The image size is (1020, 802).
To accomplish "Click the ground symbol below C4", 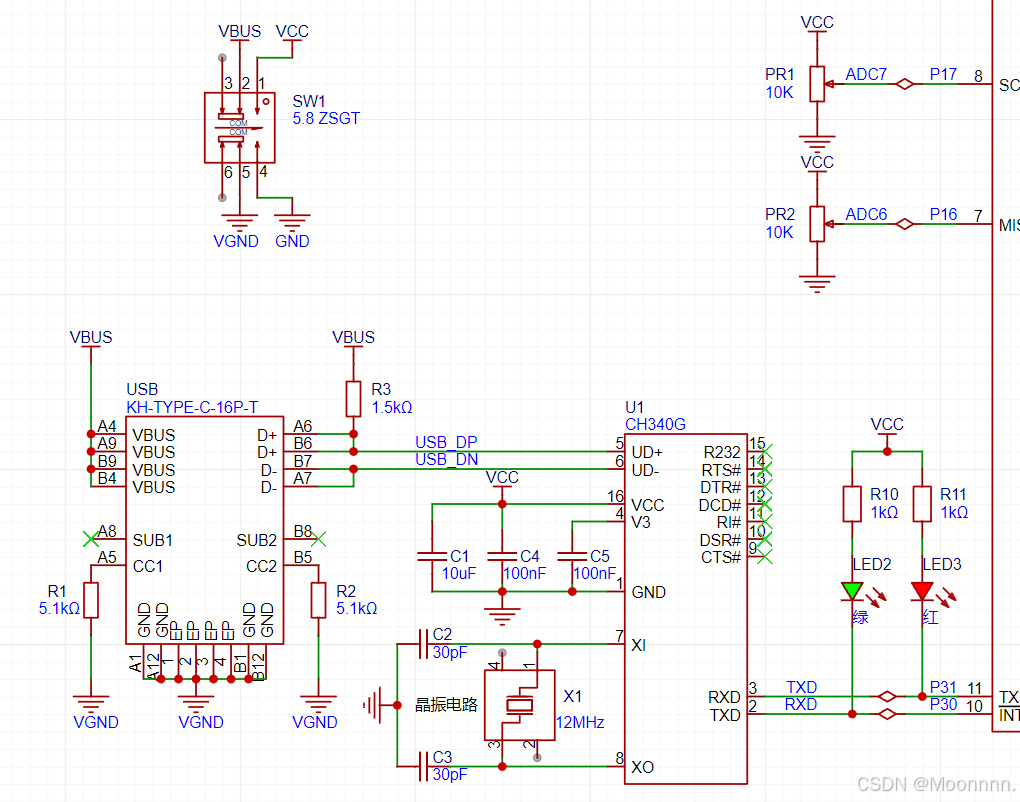I will (502, 615).
